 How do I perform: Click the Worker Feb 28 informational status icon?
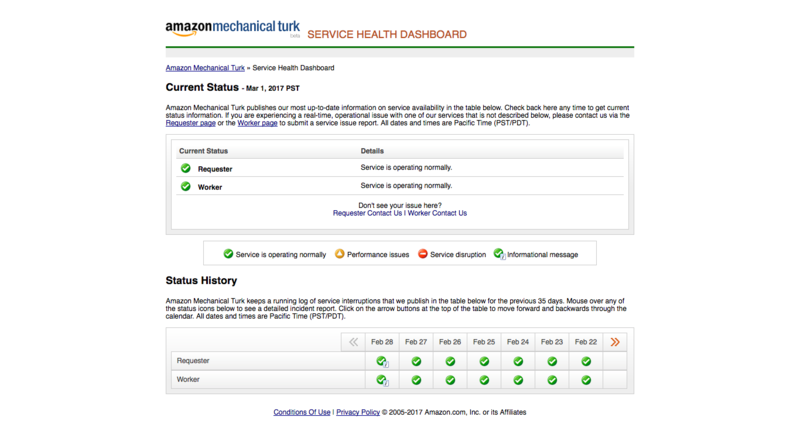[x=382, y=380]
